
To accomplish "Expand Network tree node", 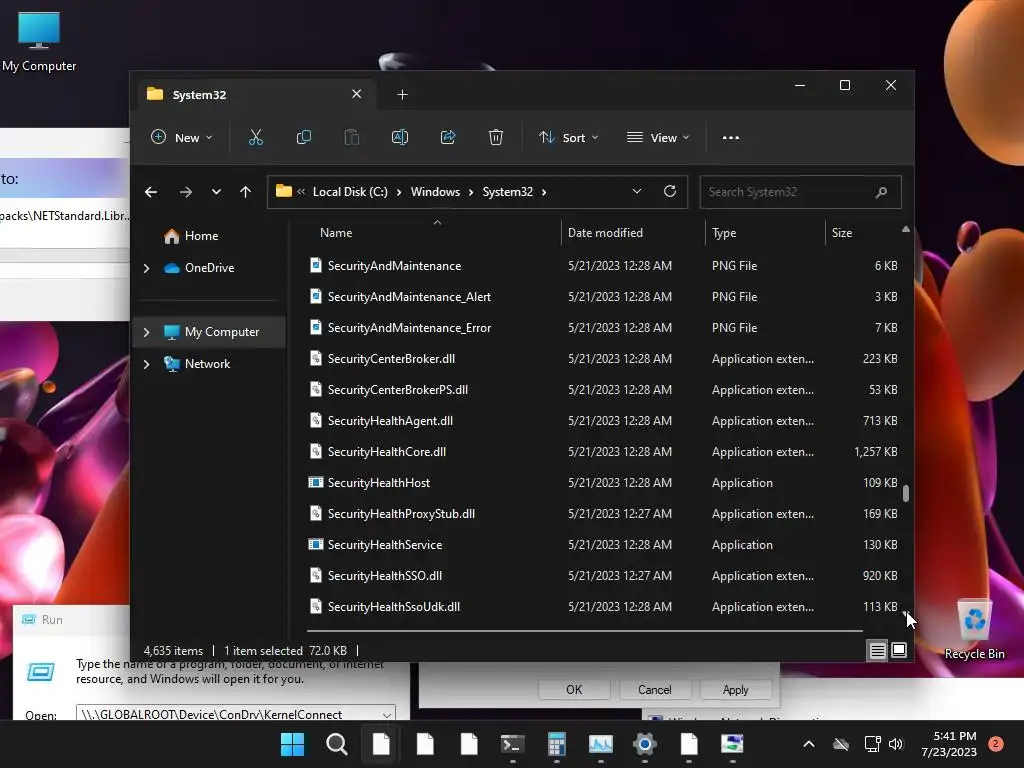I will tap(146, 364).
